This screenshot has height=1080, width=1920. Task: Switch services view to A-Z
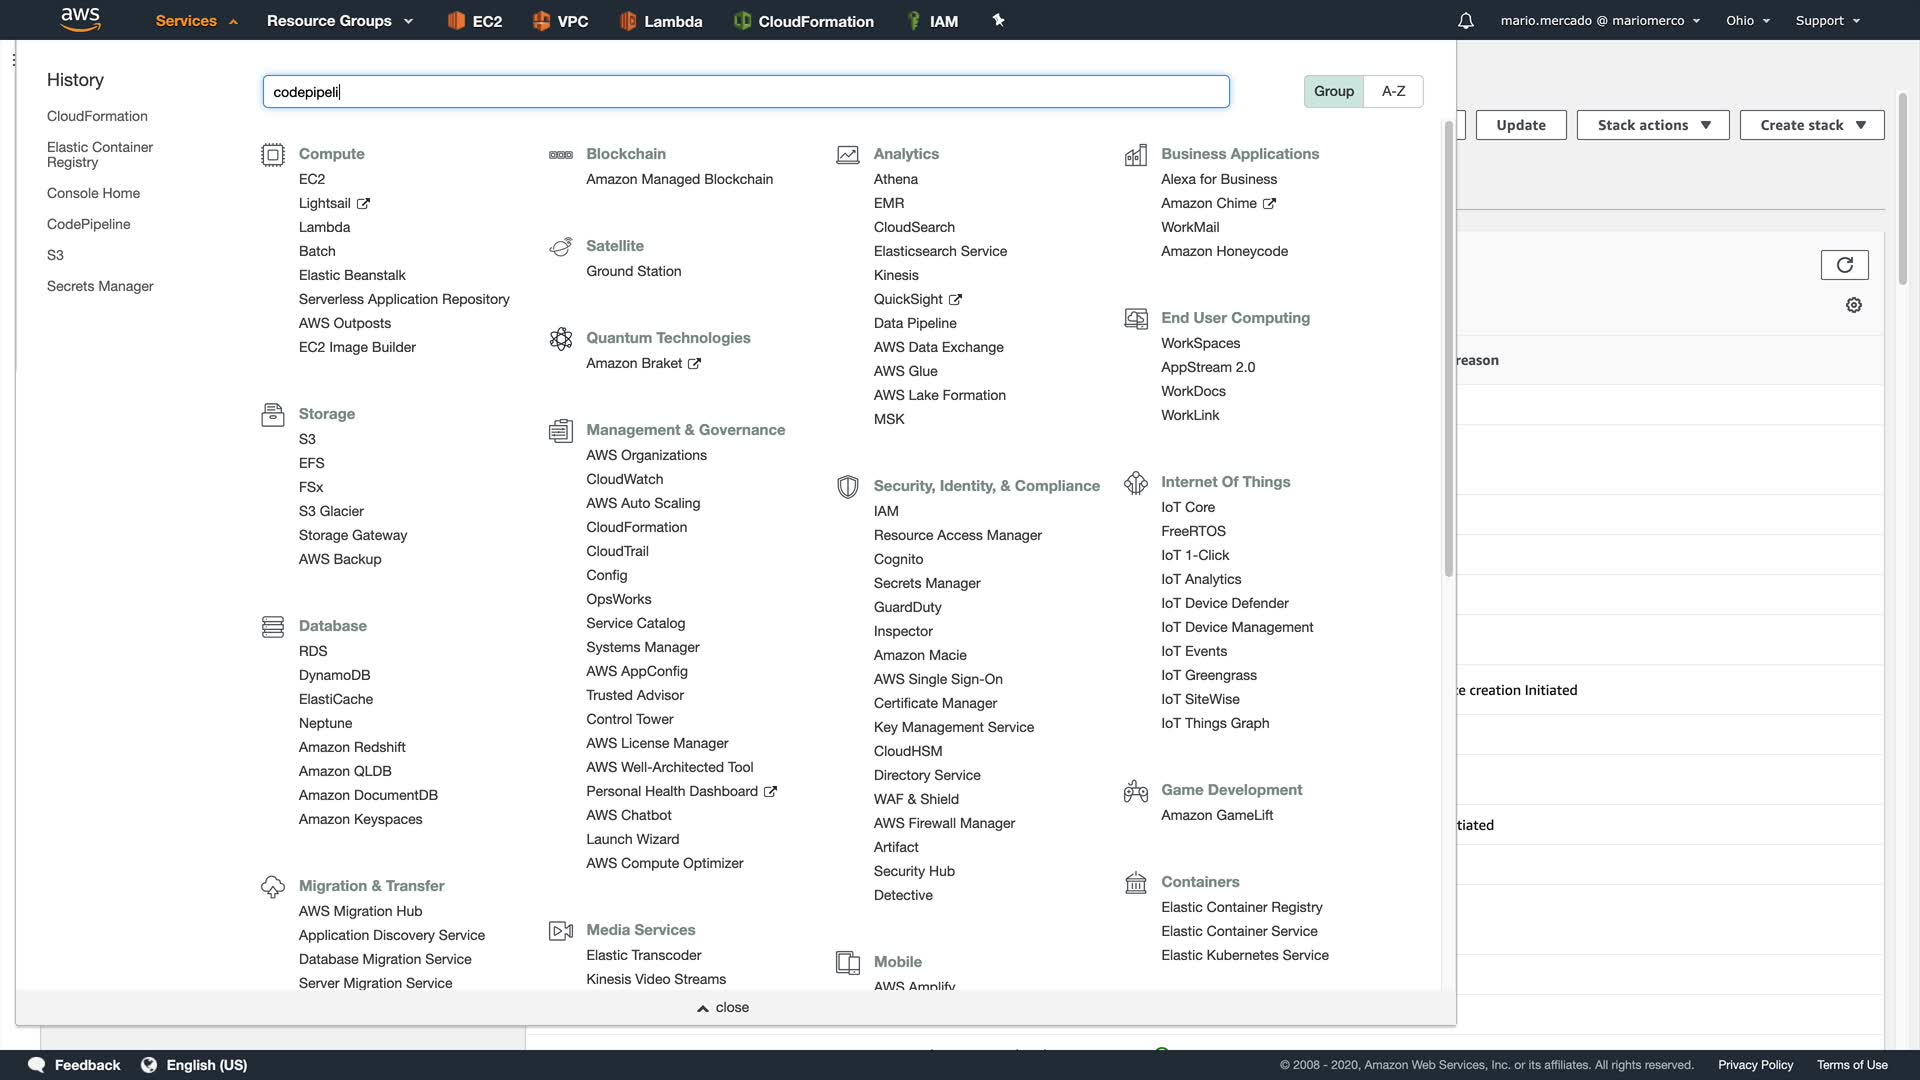pos(1393,91)
